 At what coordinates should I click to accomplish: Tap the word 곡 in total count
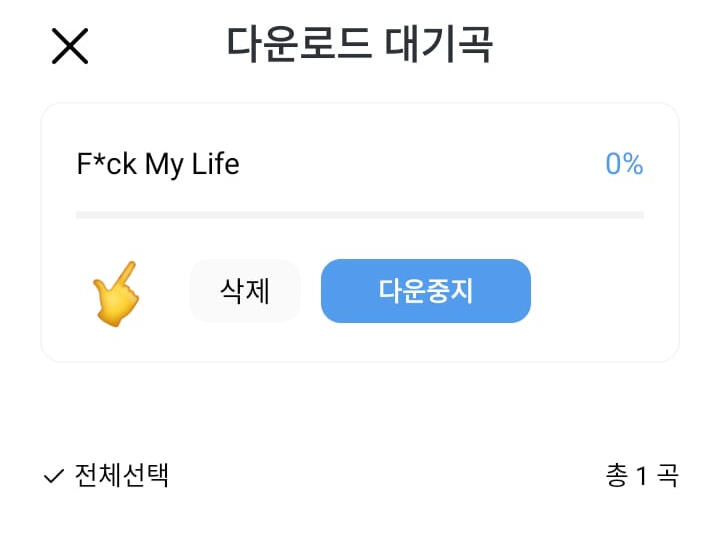coord(667,476)
